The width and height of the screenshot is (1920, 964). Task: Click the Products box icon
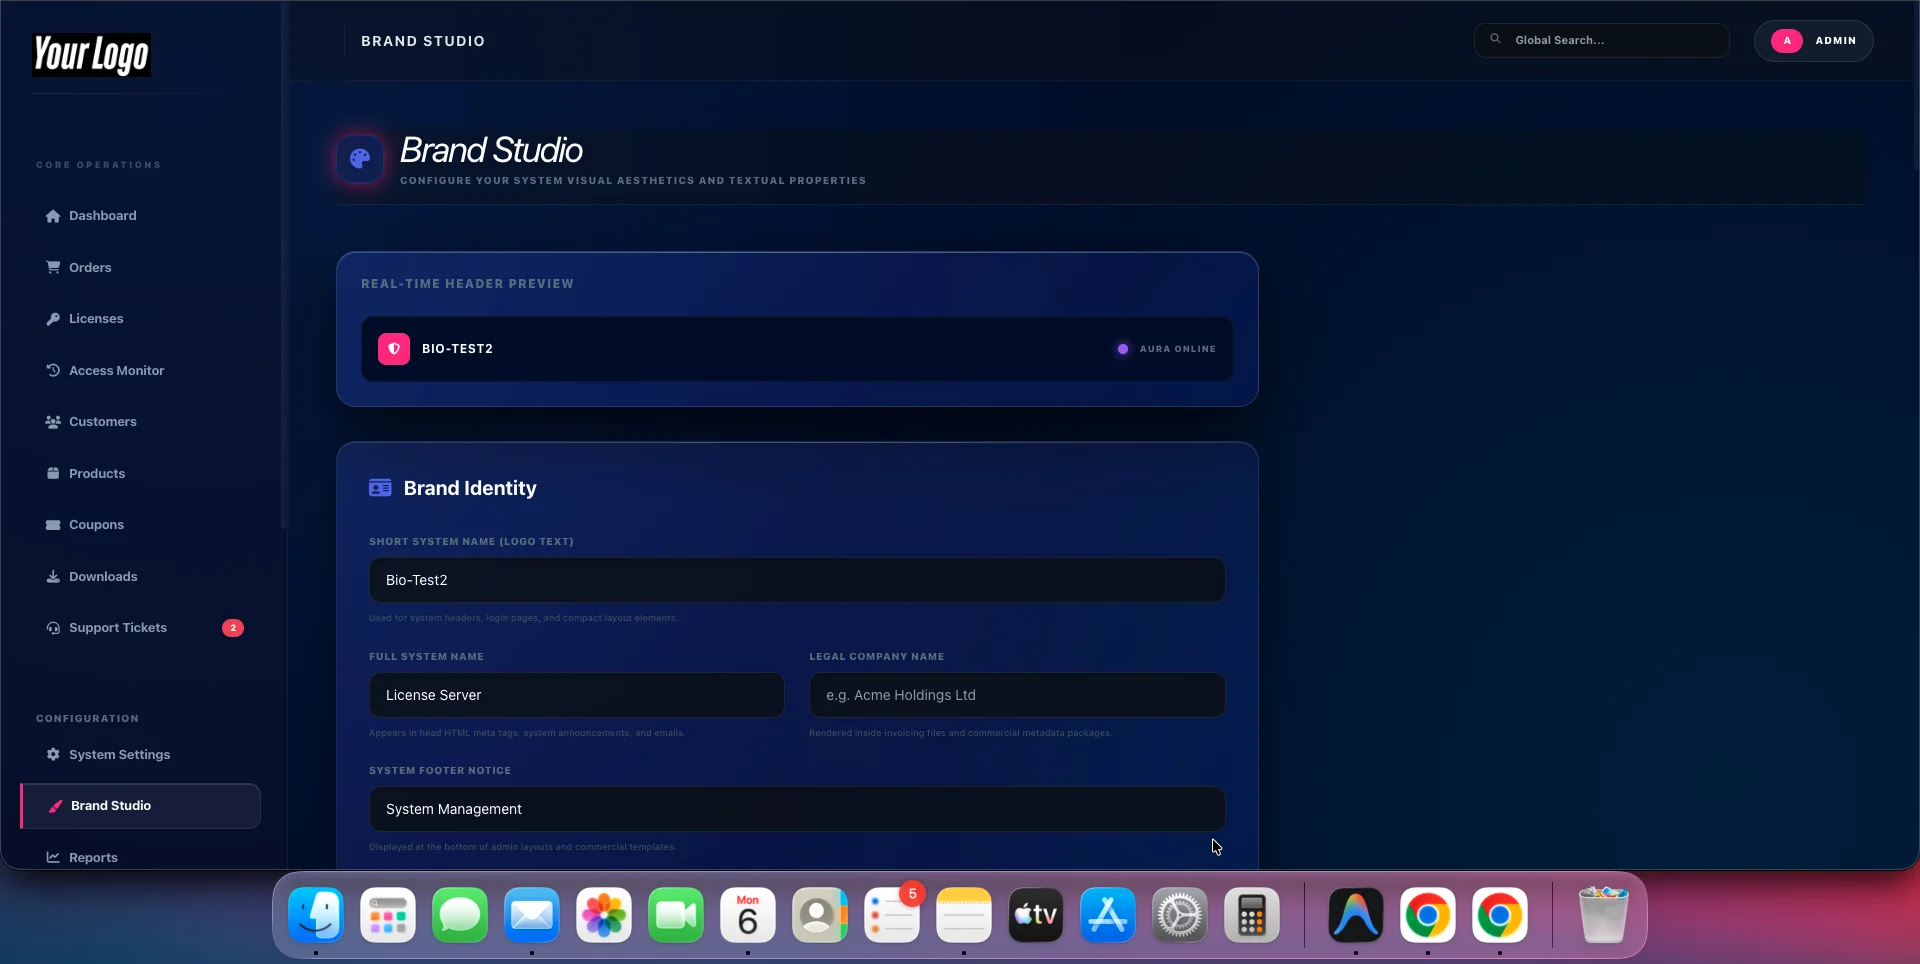pyautogui.click(x=53, y=473)
